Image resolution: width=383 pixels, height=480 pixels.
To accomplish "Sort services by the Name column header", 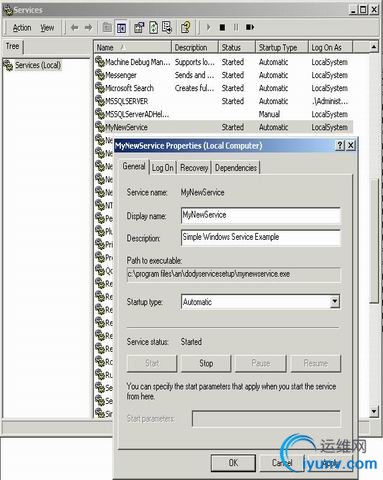I will (x=132, y=47).
